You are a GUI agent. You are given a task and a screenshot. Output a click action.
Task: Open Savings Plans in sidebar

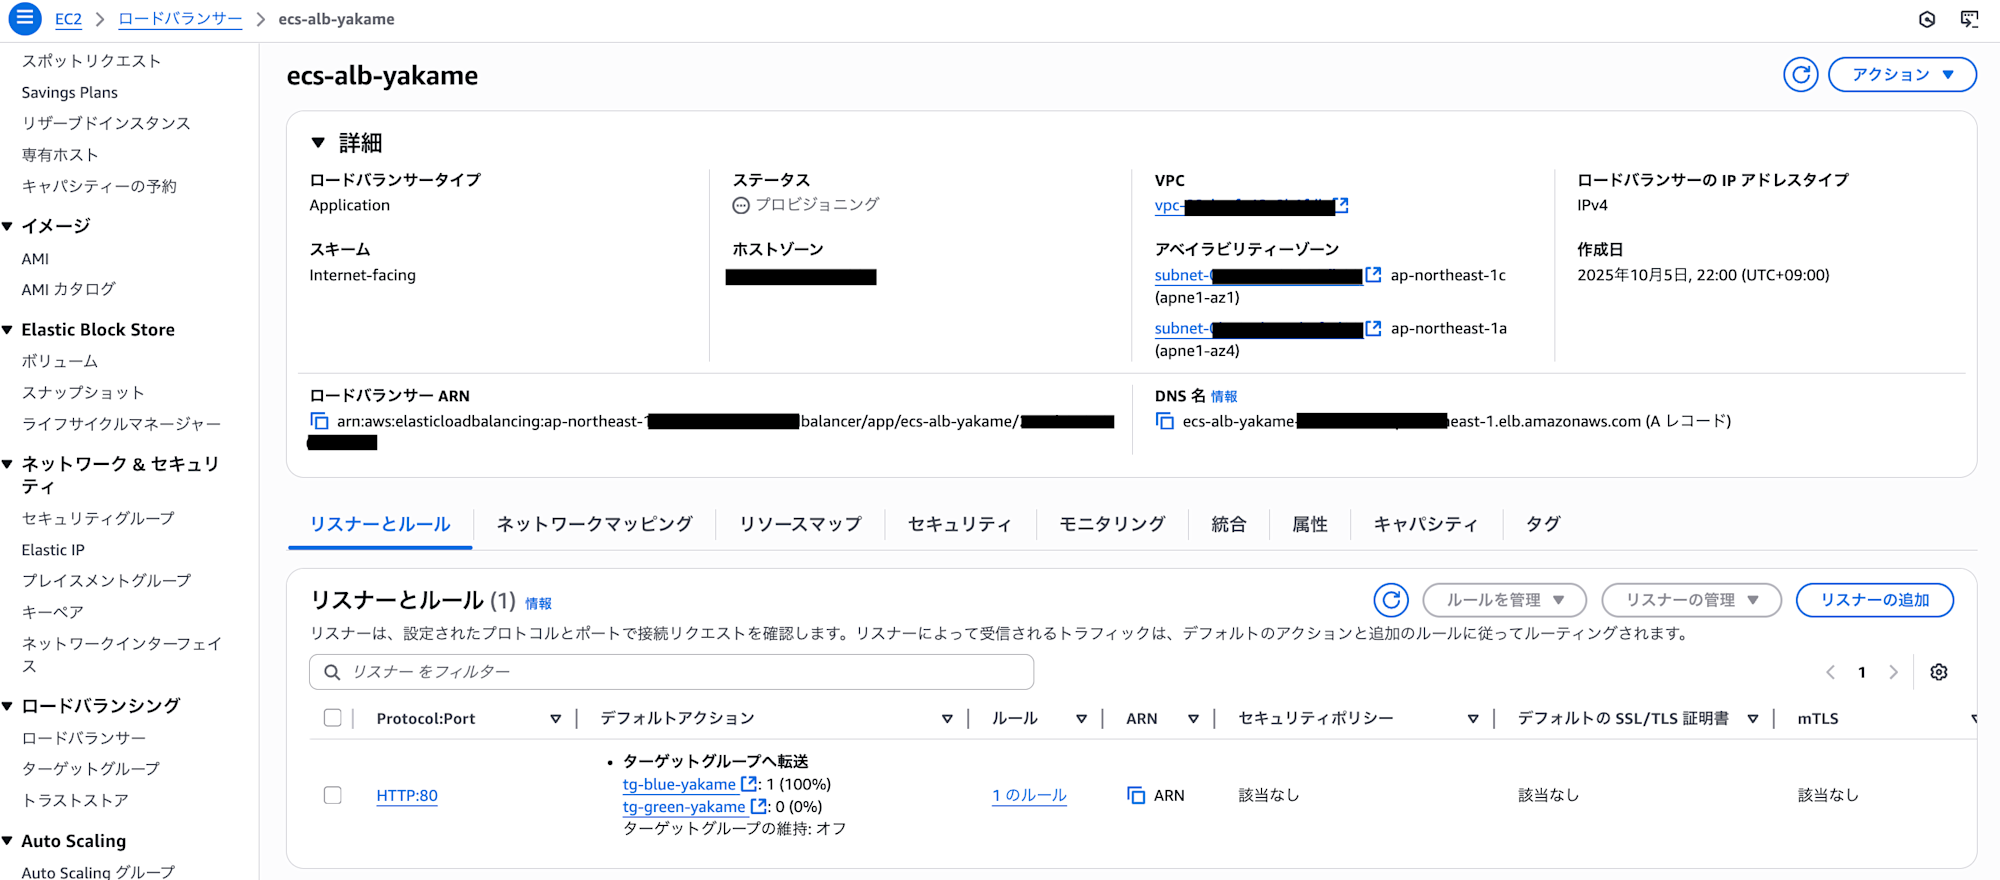tap(69, 92)
